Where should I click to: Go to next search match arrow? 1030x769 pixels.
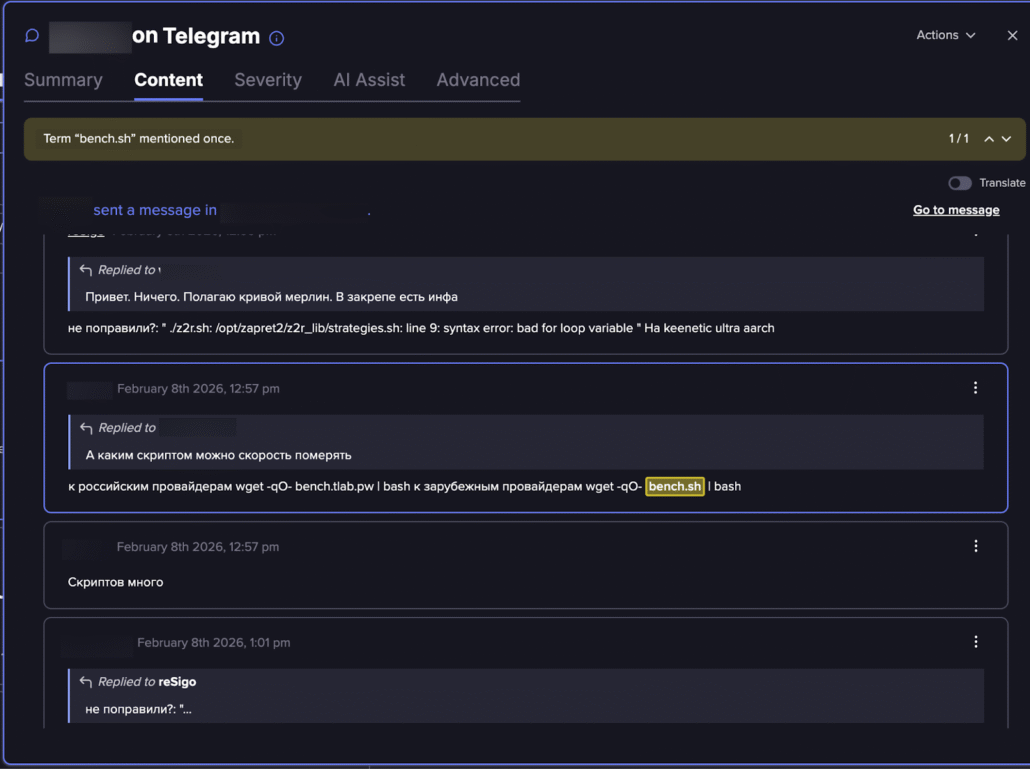(1006, 139)
